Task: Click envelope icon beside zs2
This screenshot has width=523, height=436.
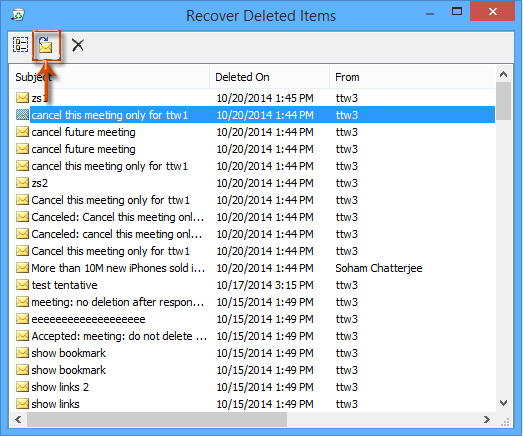Action: click(22, 183)
